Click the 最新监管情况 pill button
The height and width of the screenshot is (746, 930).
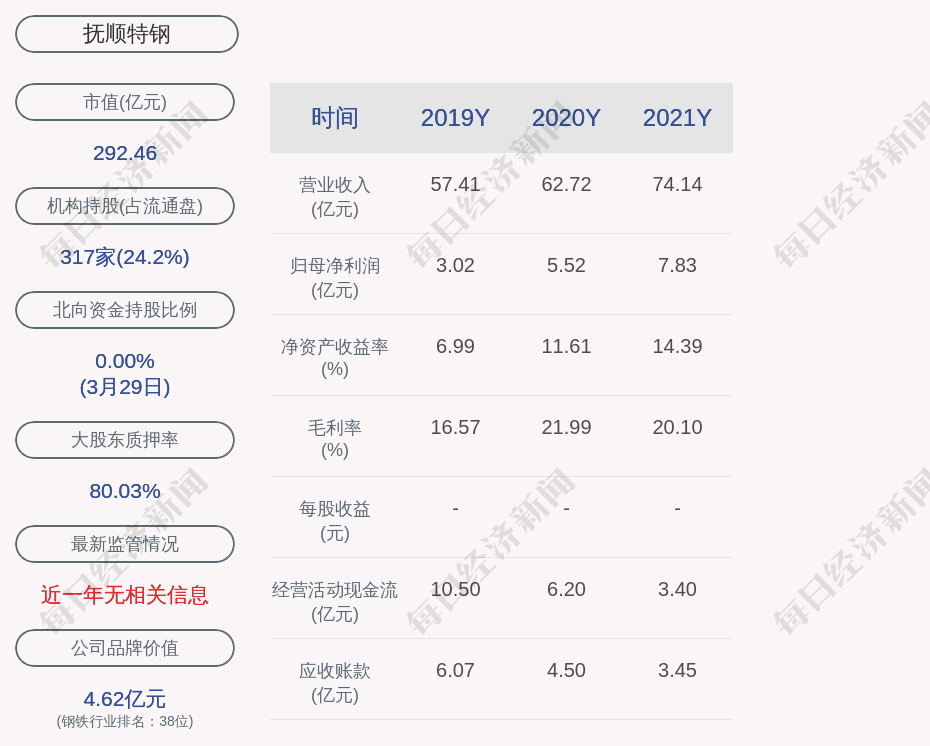tap(125, 544)
